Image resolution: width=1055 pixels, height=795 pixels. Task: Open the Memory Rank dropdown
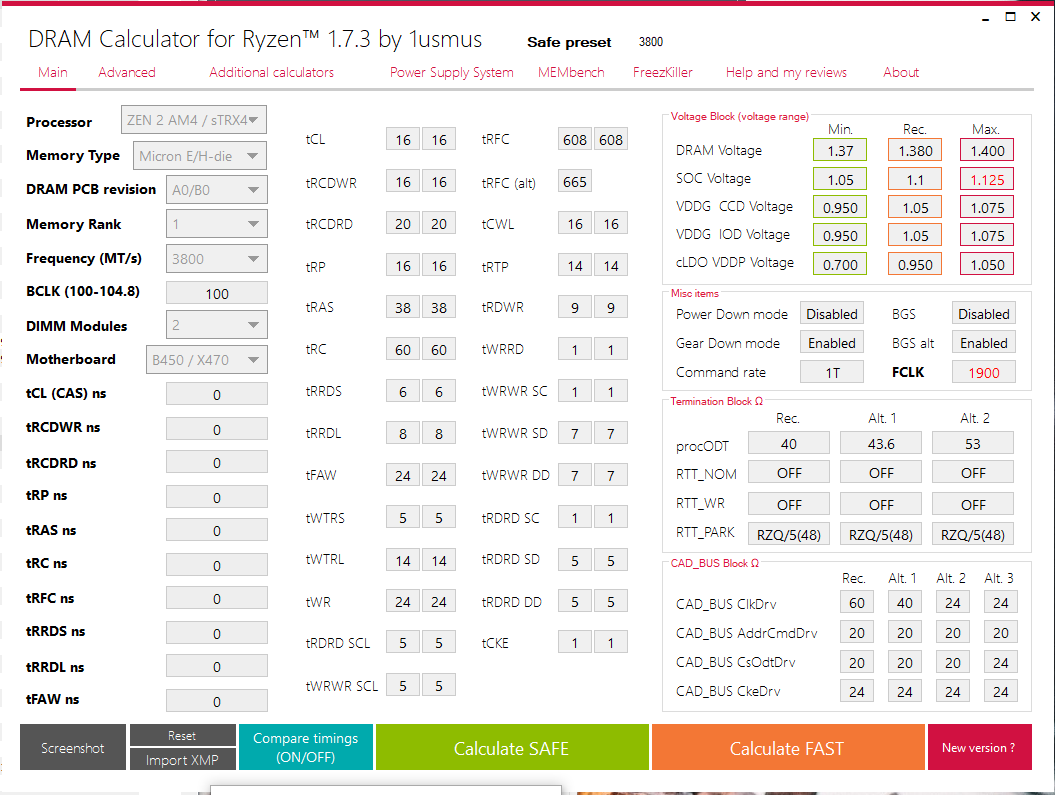pos(217,224)
